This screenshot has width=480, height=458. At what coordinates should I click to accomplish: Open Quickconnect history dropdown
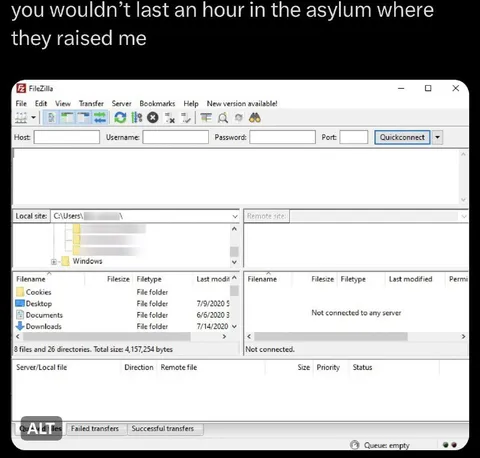pos(438,137)
